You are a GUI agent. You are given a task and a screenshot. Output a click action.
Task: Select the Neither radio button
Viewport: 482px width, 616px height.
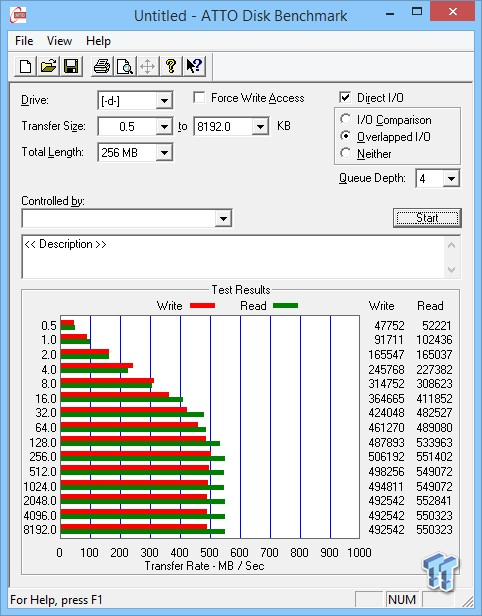pyautogui.click(x=345, y=153)
